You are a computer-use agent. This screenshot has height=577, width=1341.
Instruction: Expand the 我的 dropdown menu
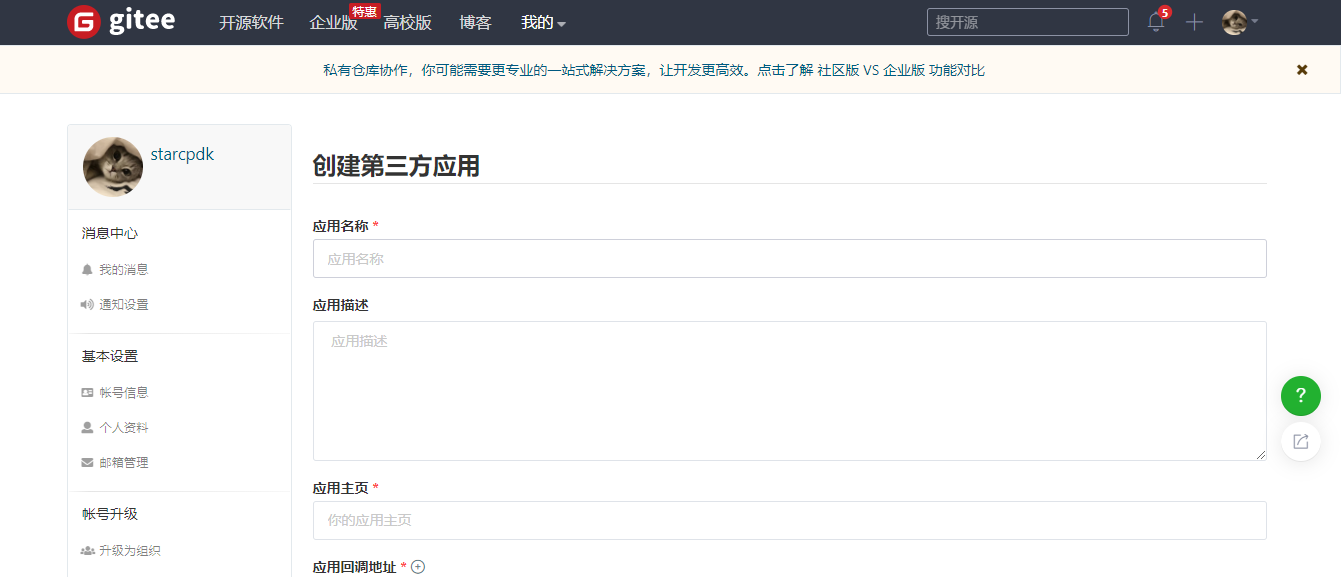click(543, 23)
